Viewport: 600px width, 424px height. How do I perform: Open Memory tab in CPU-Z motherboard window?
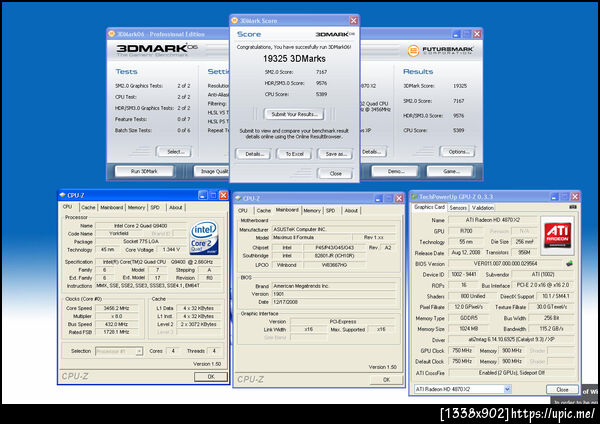click(312, 210)
